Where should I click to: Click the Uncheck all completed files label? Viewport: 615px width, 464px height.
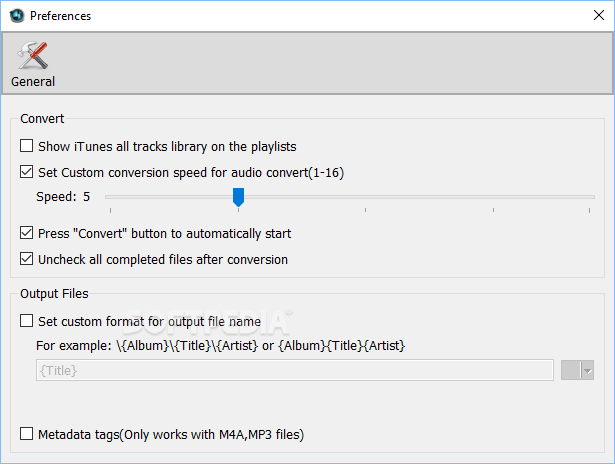pyautogui.click(x=163, y=260)
